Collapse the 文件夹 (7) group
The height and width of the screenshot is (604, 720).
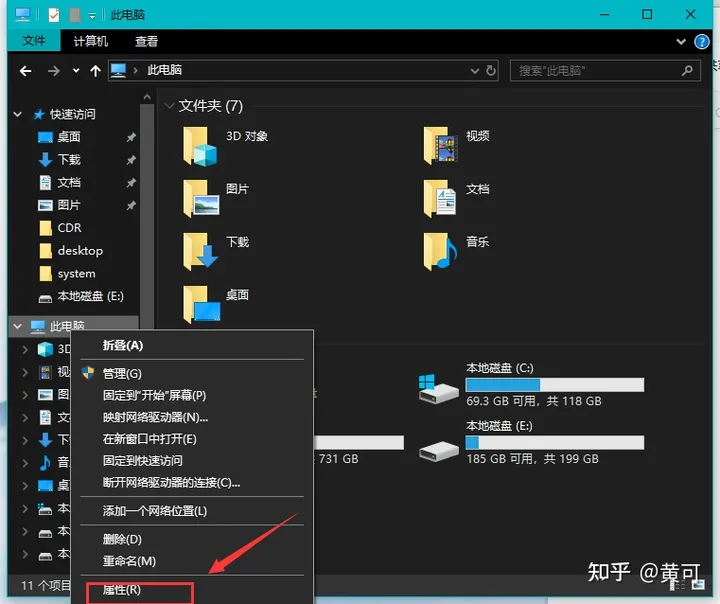point(169,106)
